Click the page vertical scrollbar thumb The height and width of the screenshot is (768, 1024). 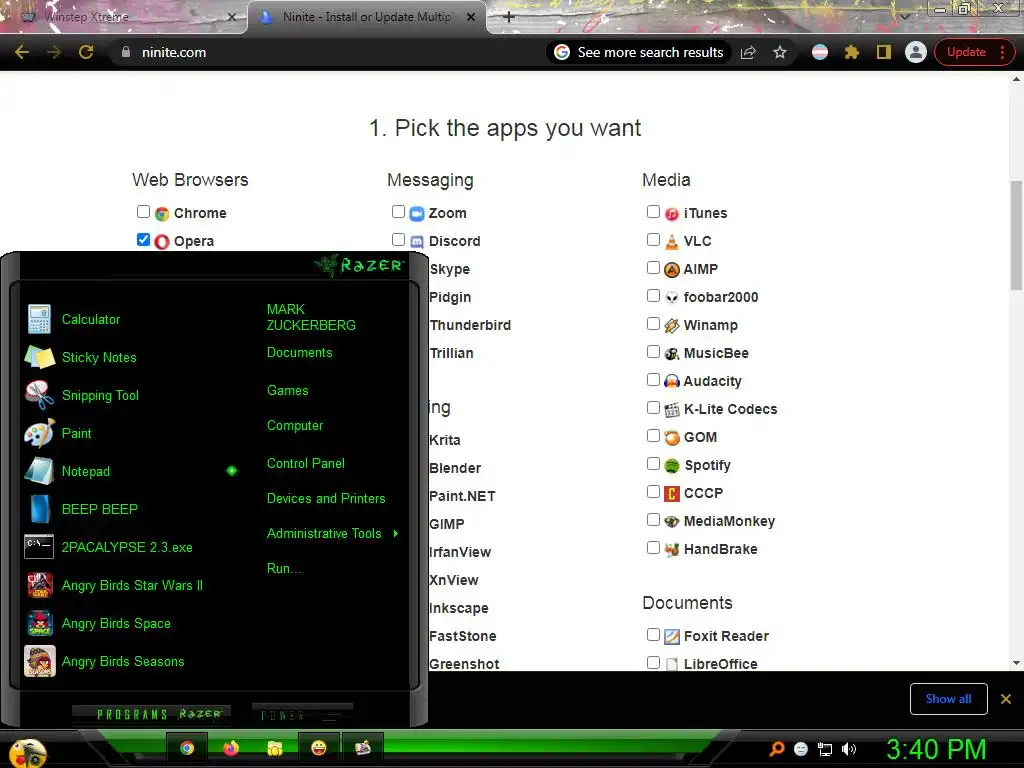(x=1016, y=235)
